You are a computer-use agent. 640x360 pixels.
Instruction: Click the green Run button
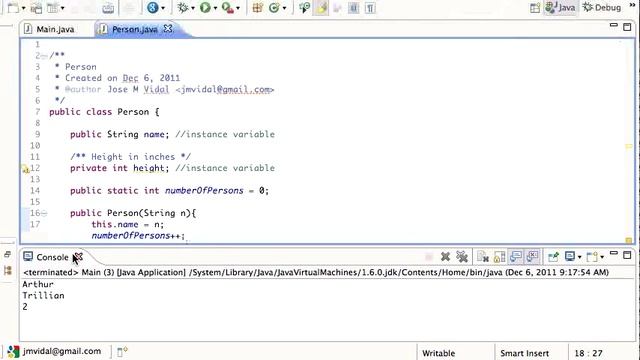(205, 7)
